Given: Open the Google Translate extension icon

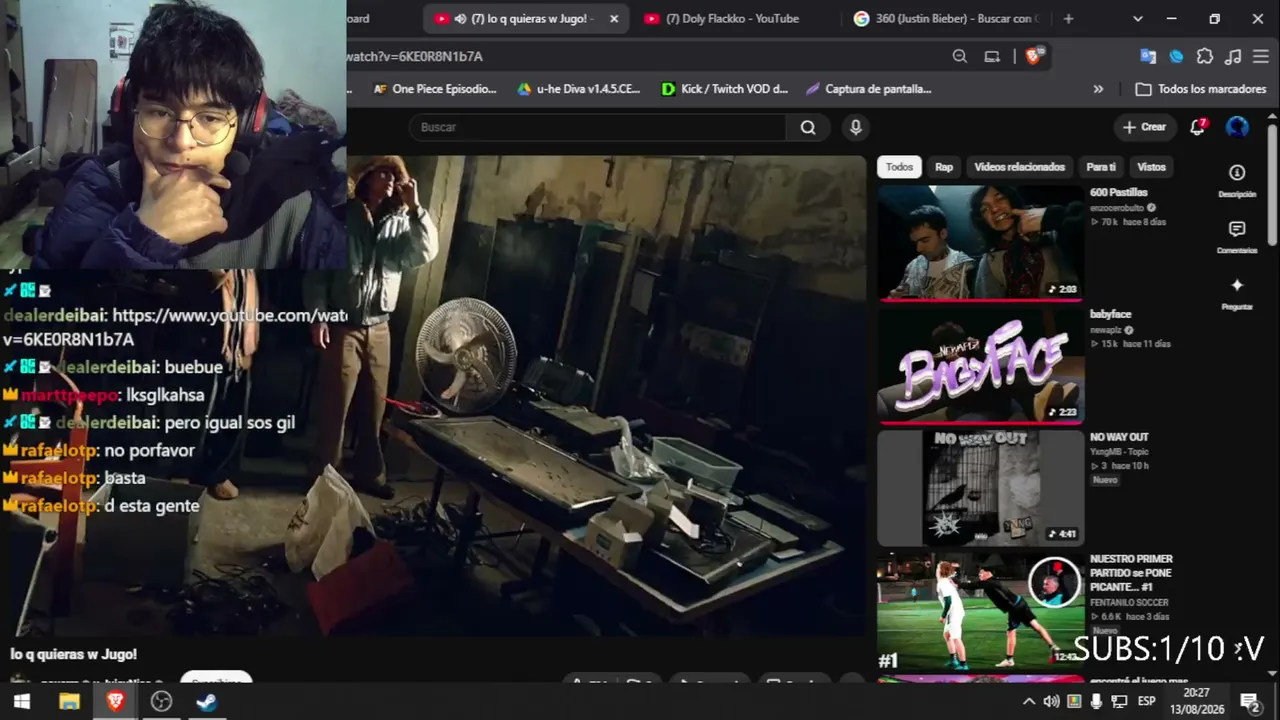Looking at the screenshot, I should (1148, 56).
